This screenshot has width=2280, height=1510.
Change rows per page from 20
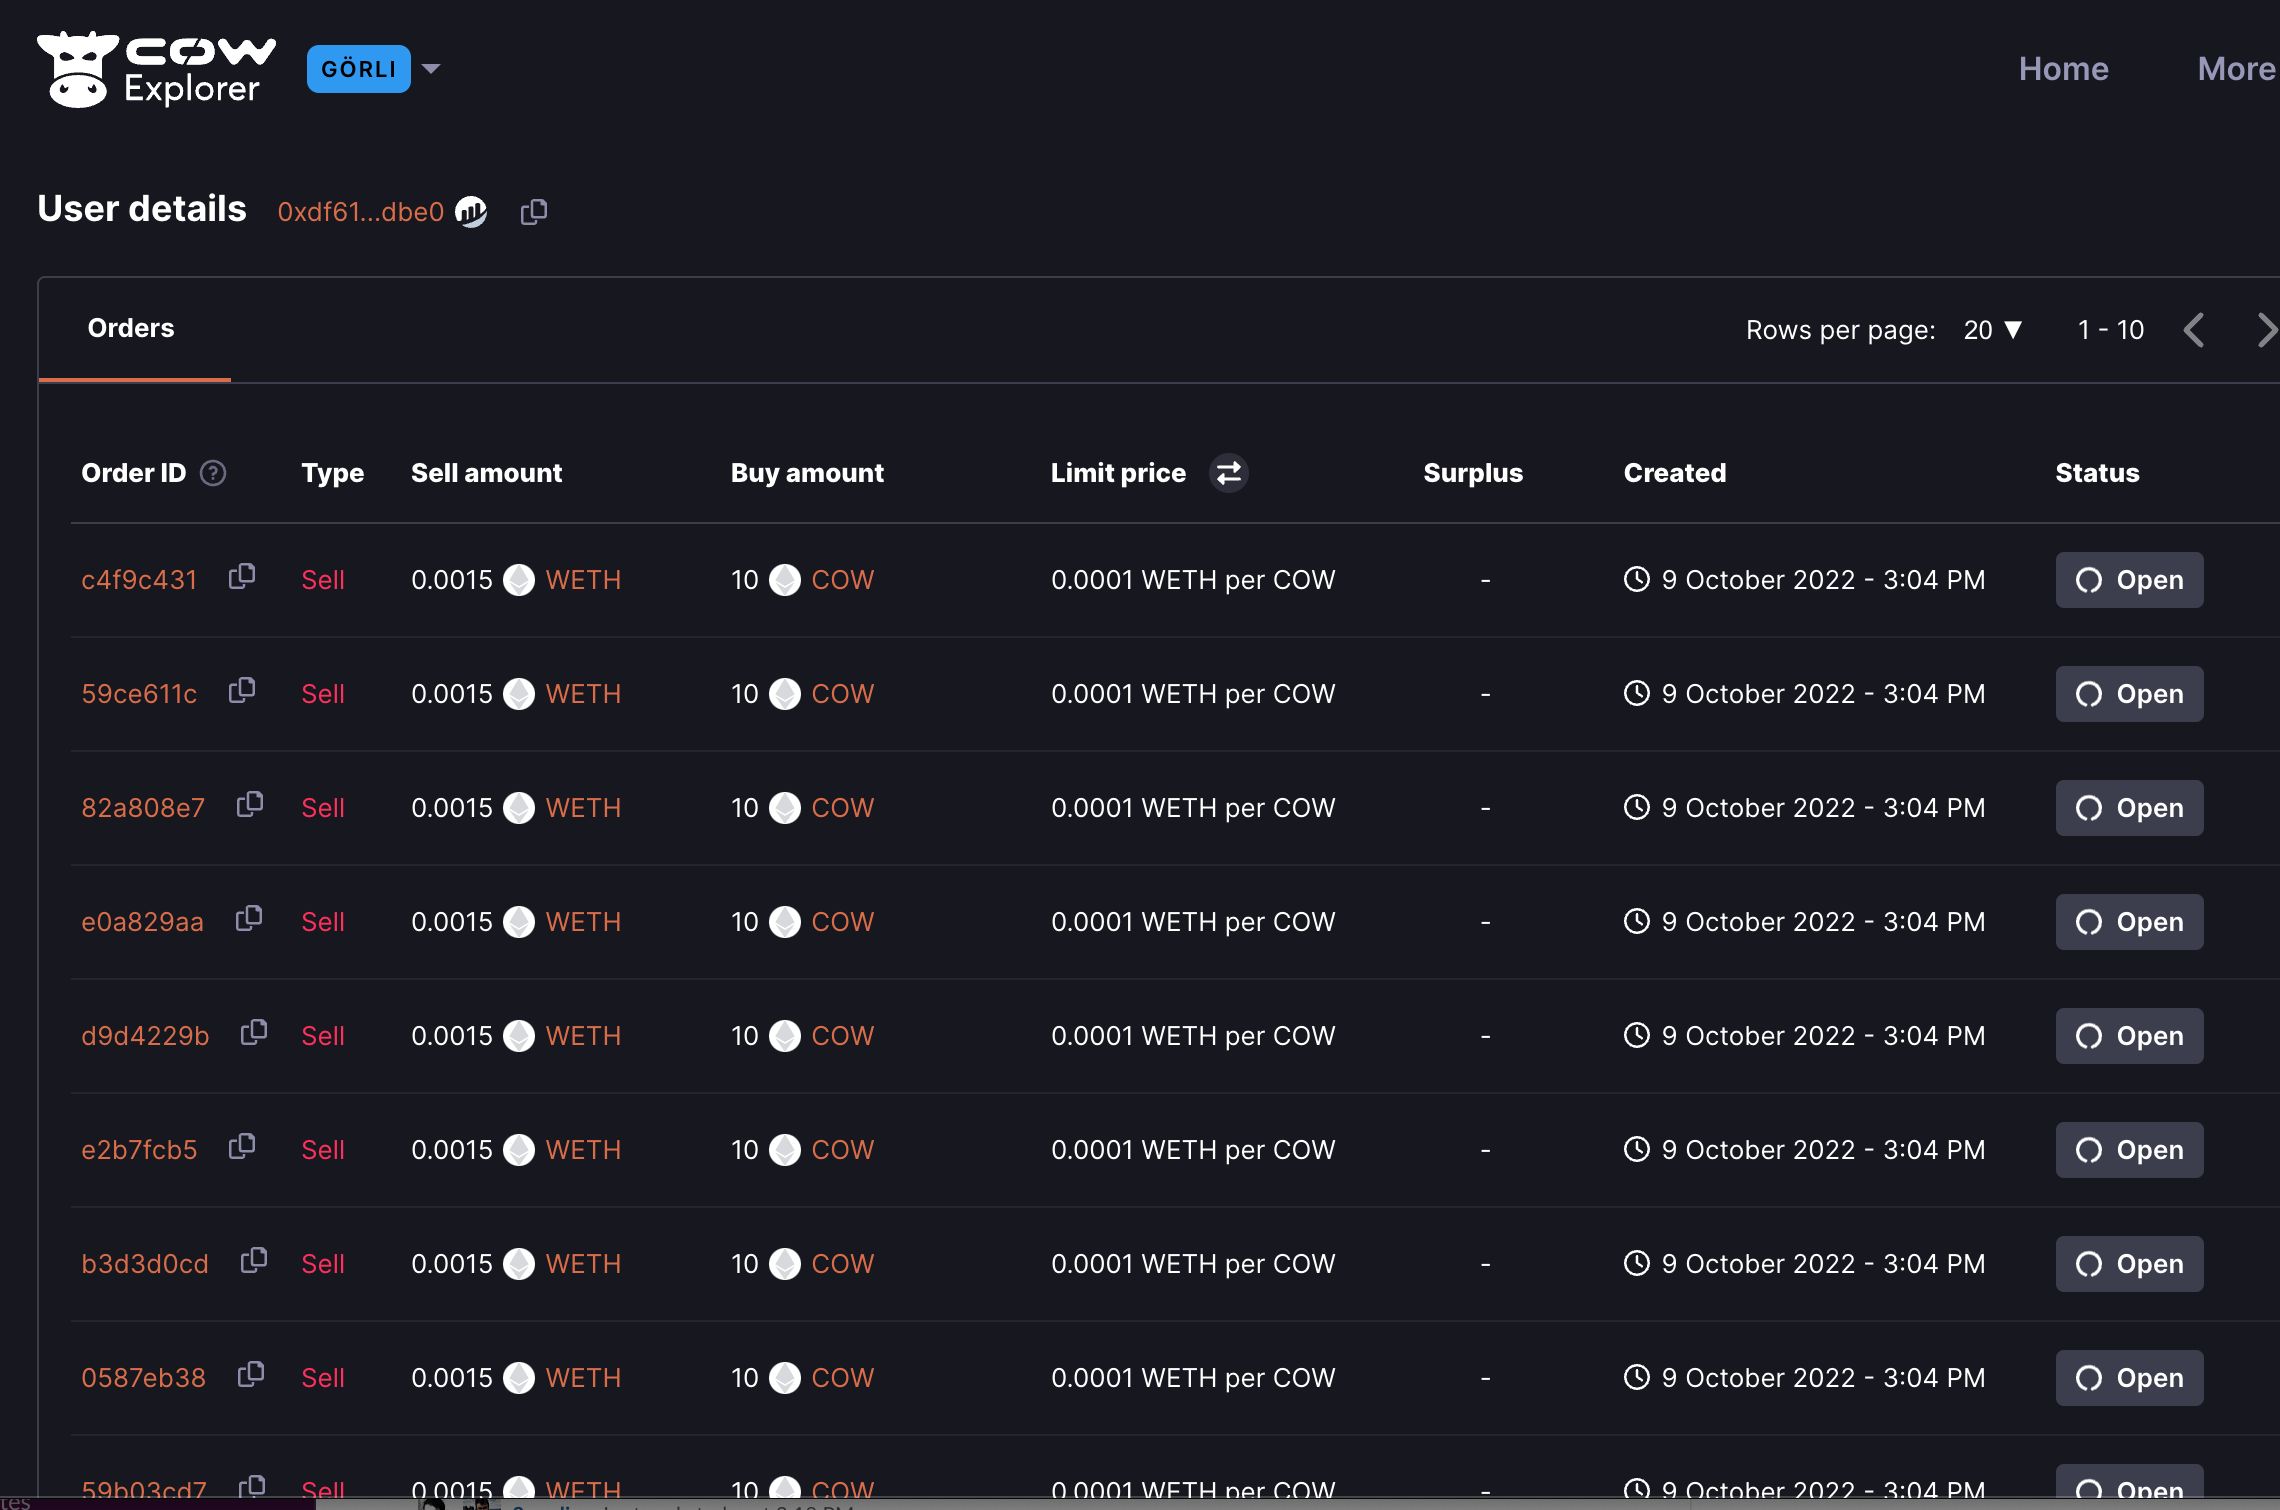coord(1992,330)
